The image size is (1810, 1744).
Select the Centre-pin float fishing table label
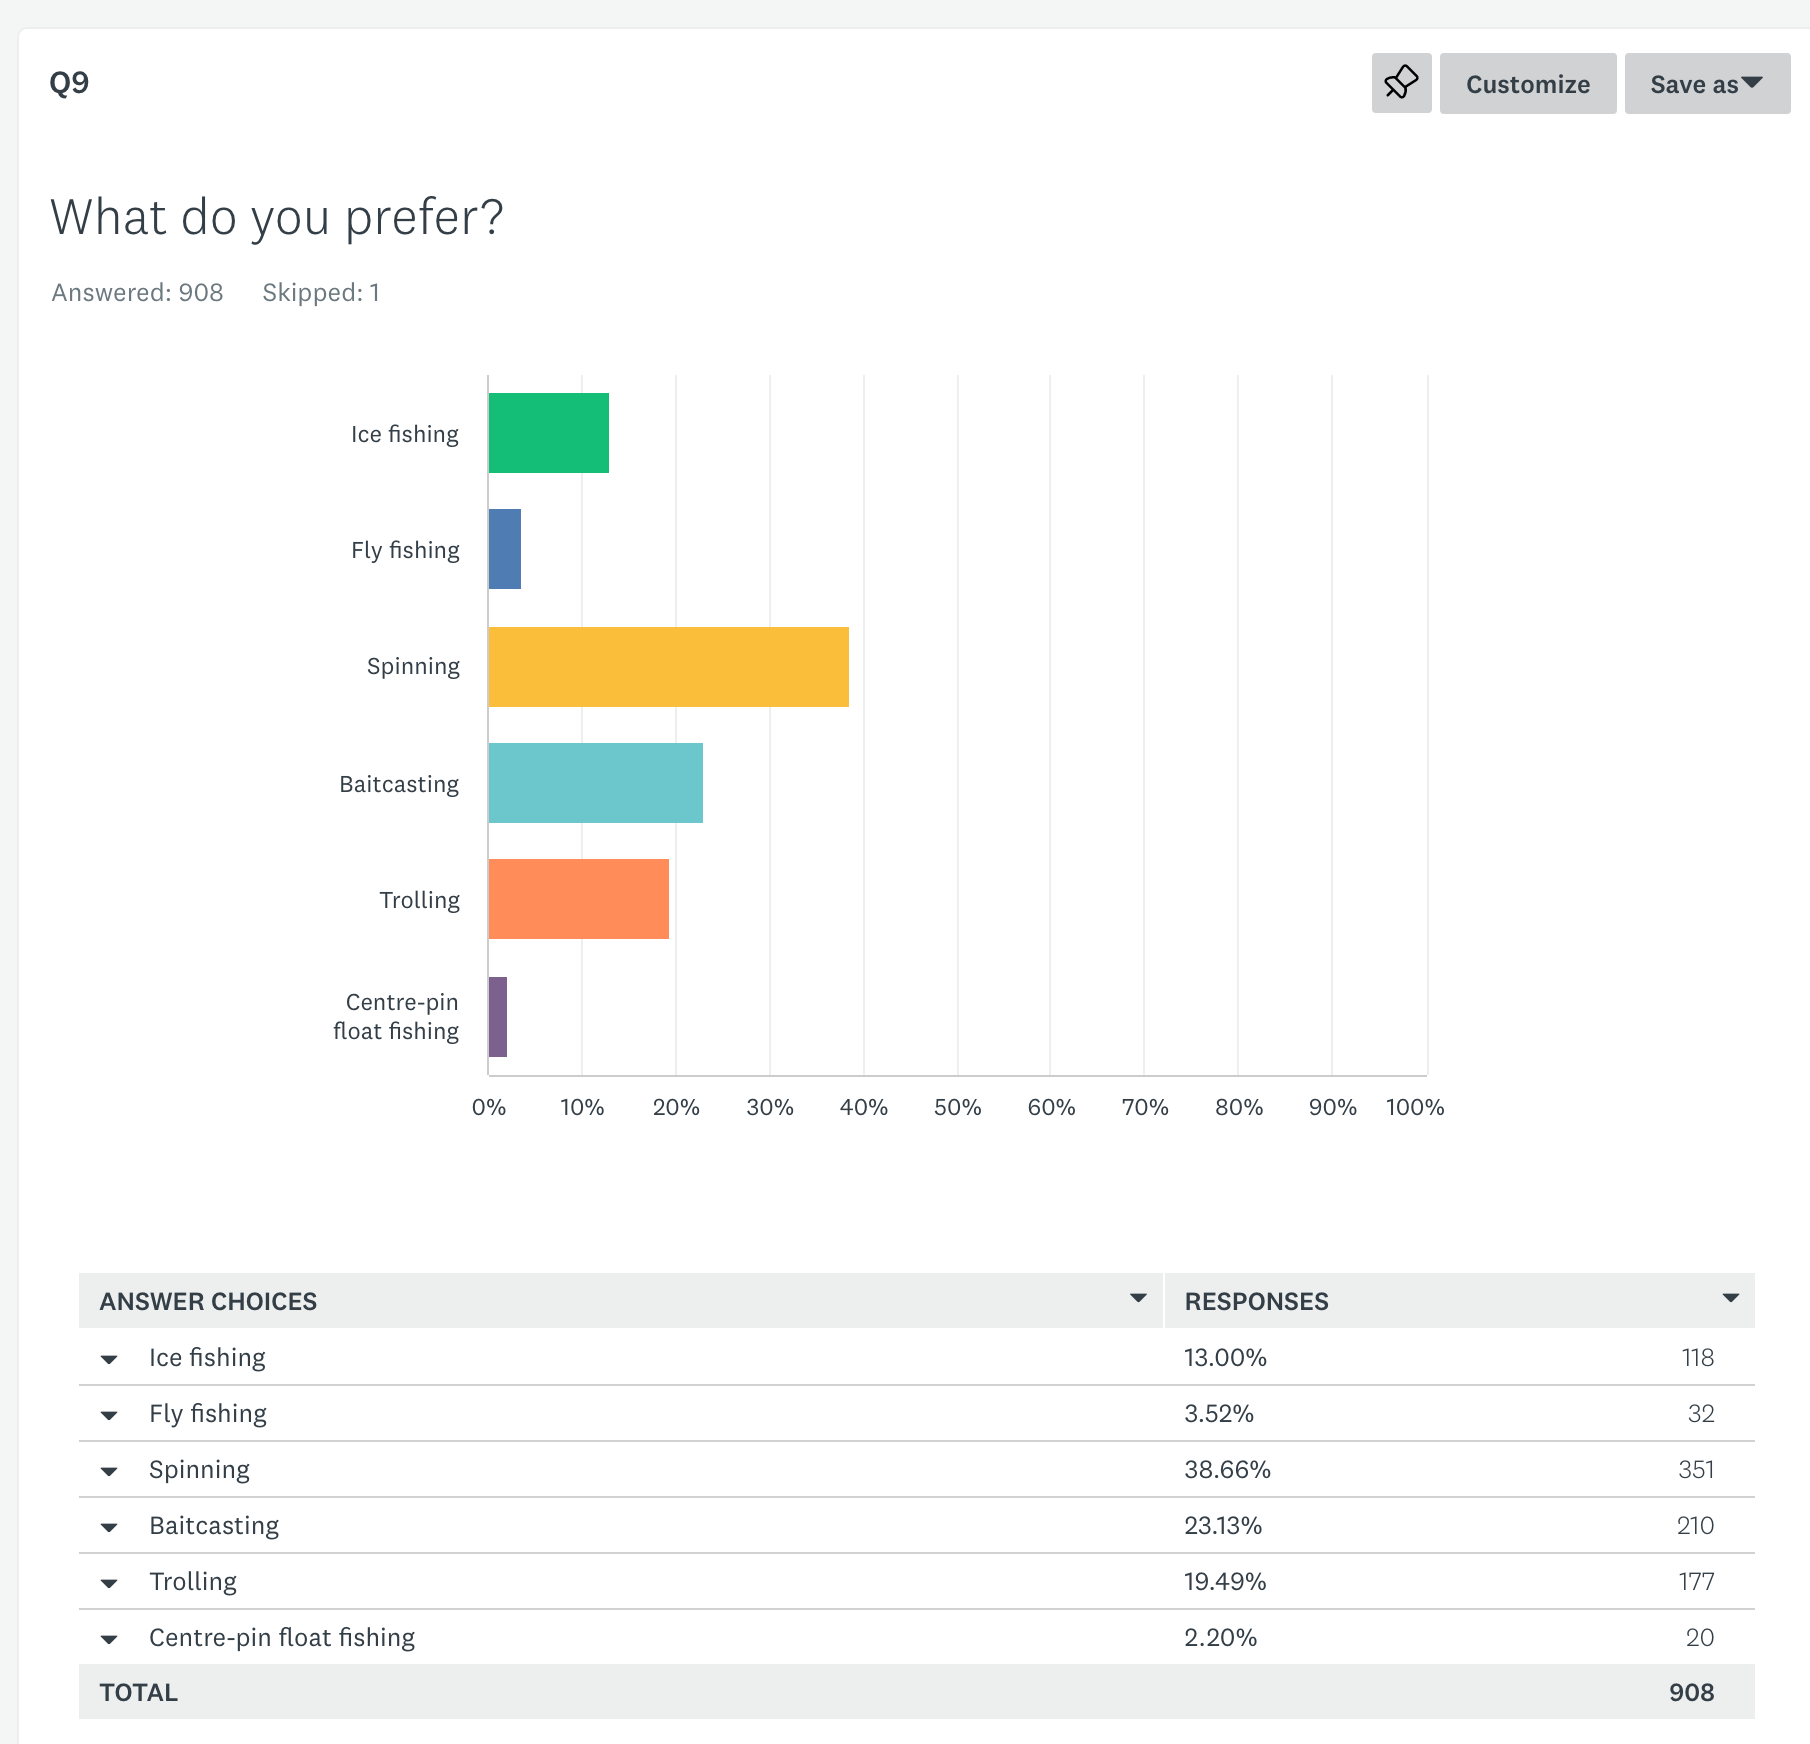tap(282, 1637)
